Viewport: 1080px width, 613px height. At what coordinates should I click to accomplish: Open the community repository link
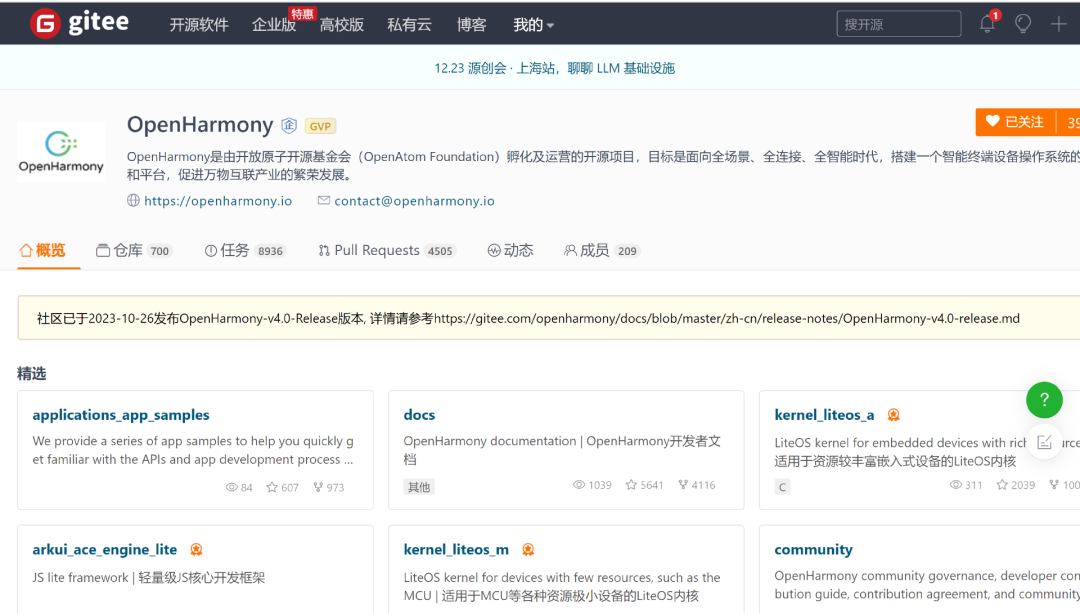[813, 549]
